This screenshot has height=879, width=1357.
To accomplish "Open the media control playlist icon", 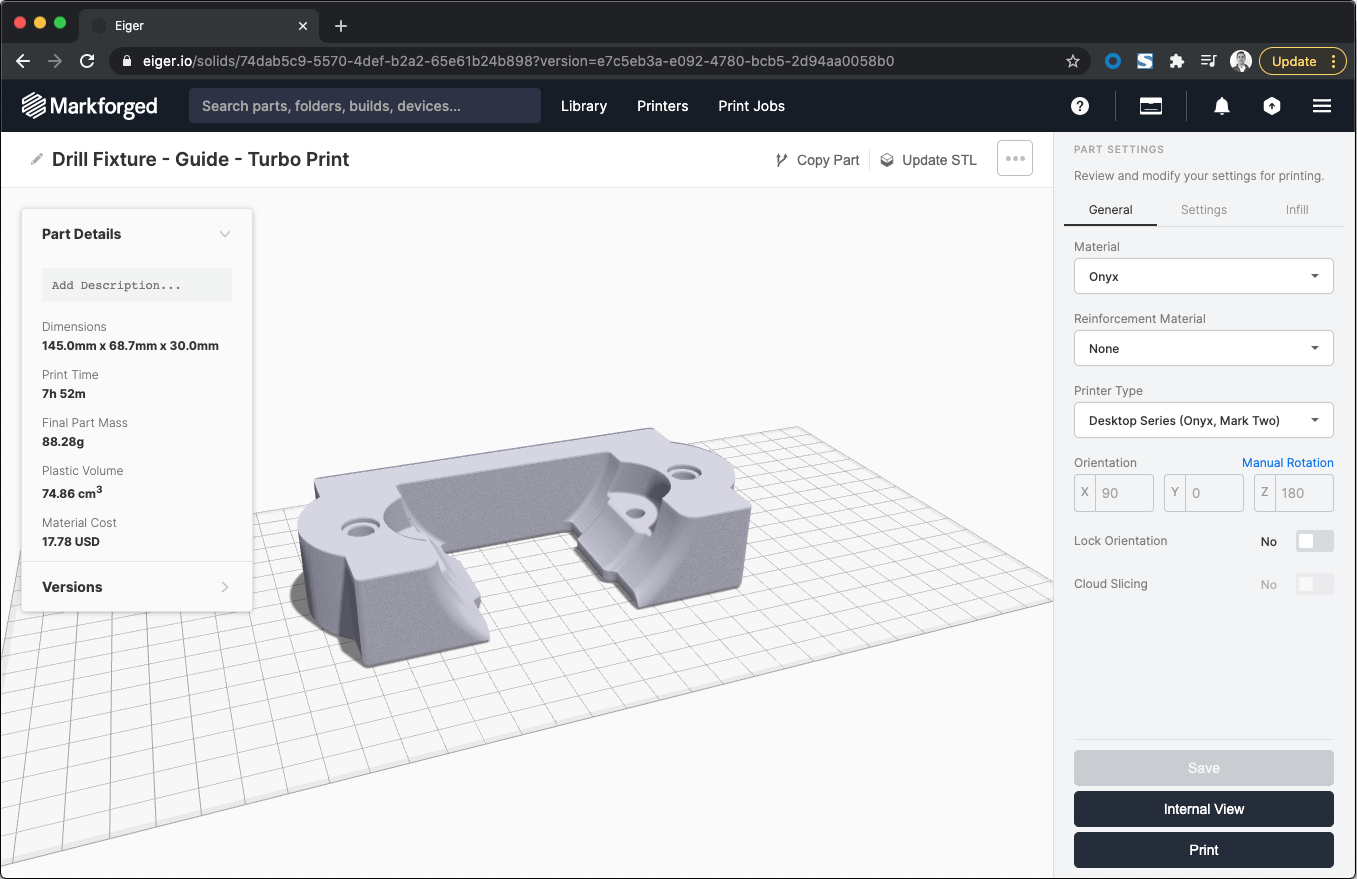I will [1209, 61].
